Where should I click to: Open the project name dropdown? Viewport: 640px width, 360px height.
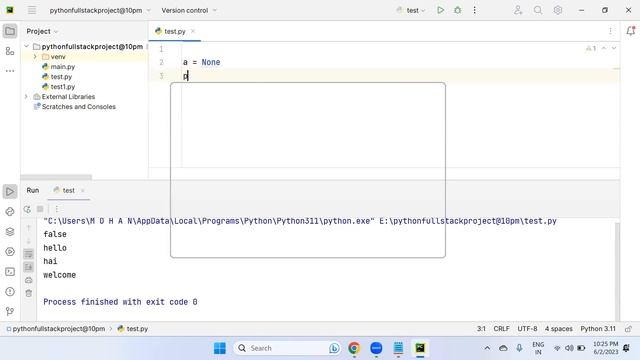[x=100, y=10]
